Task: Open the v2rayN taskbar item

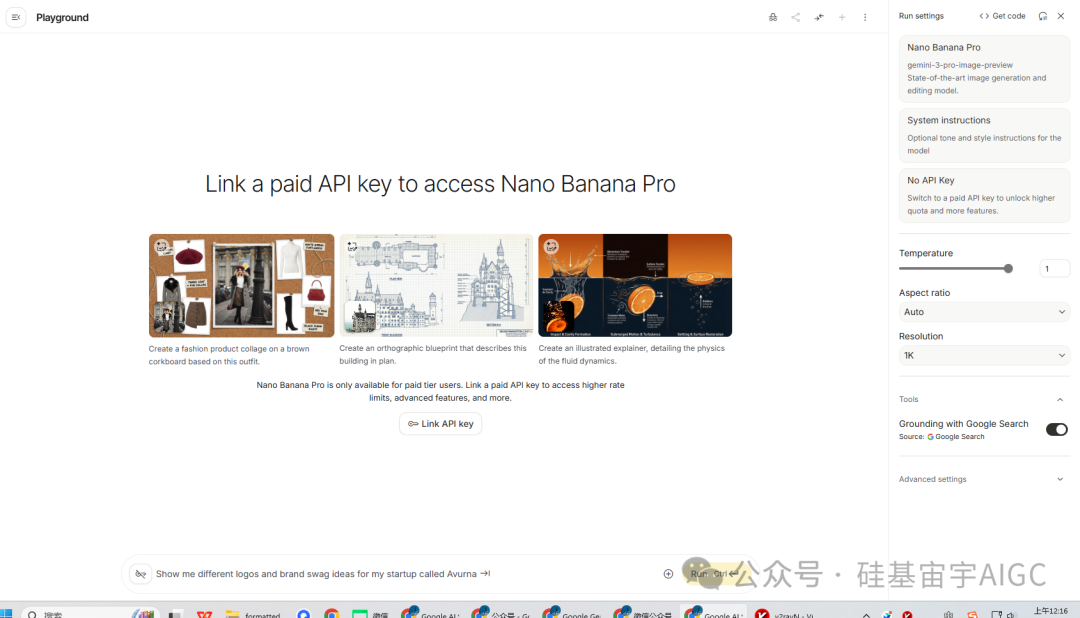Action: [x=785, y=614]
